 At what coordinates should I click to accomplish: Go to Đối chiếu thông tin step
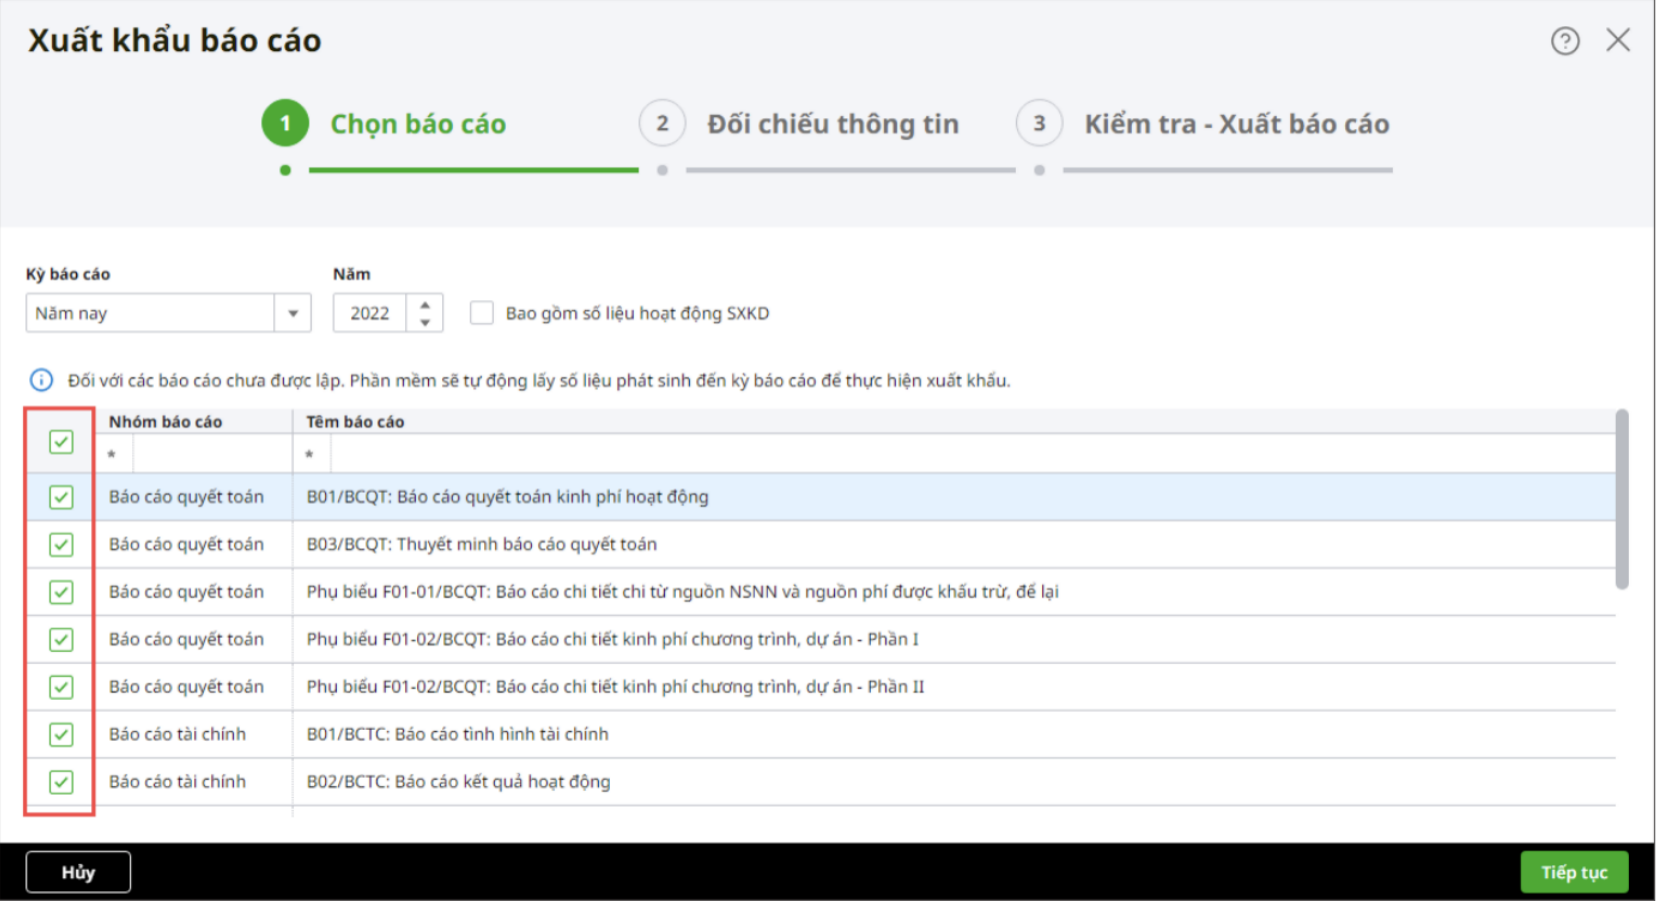coord(832,124)
